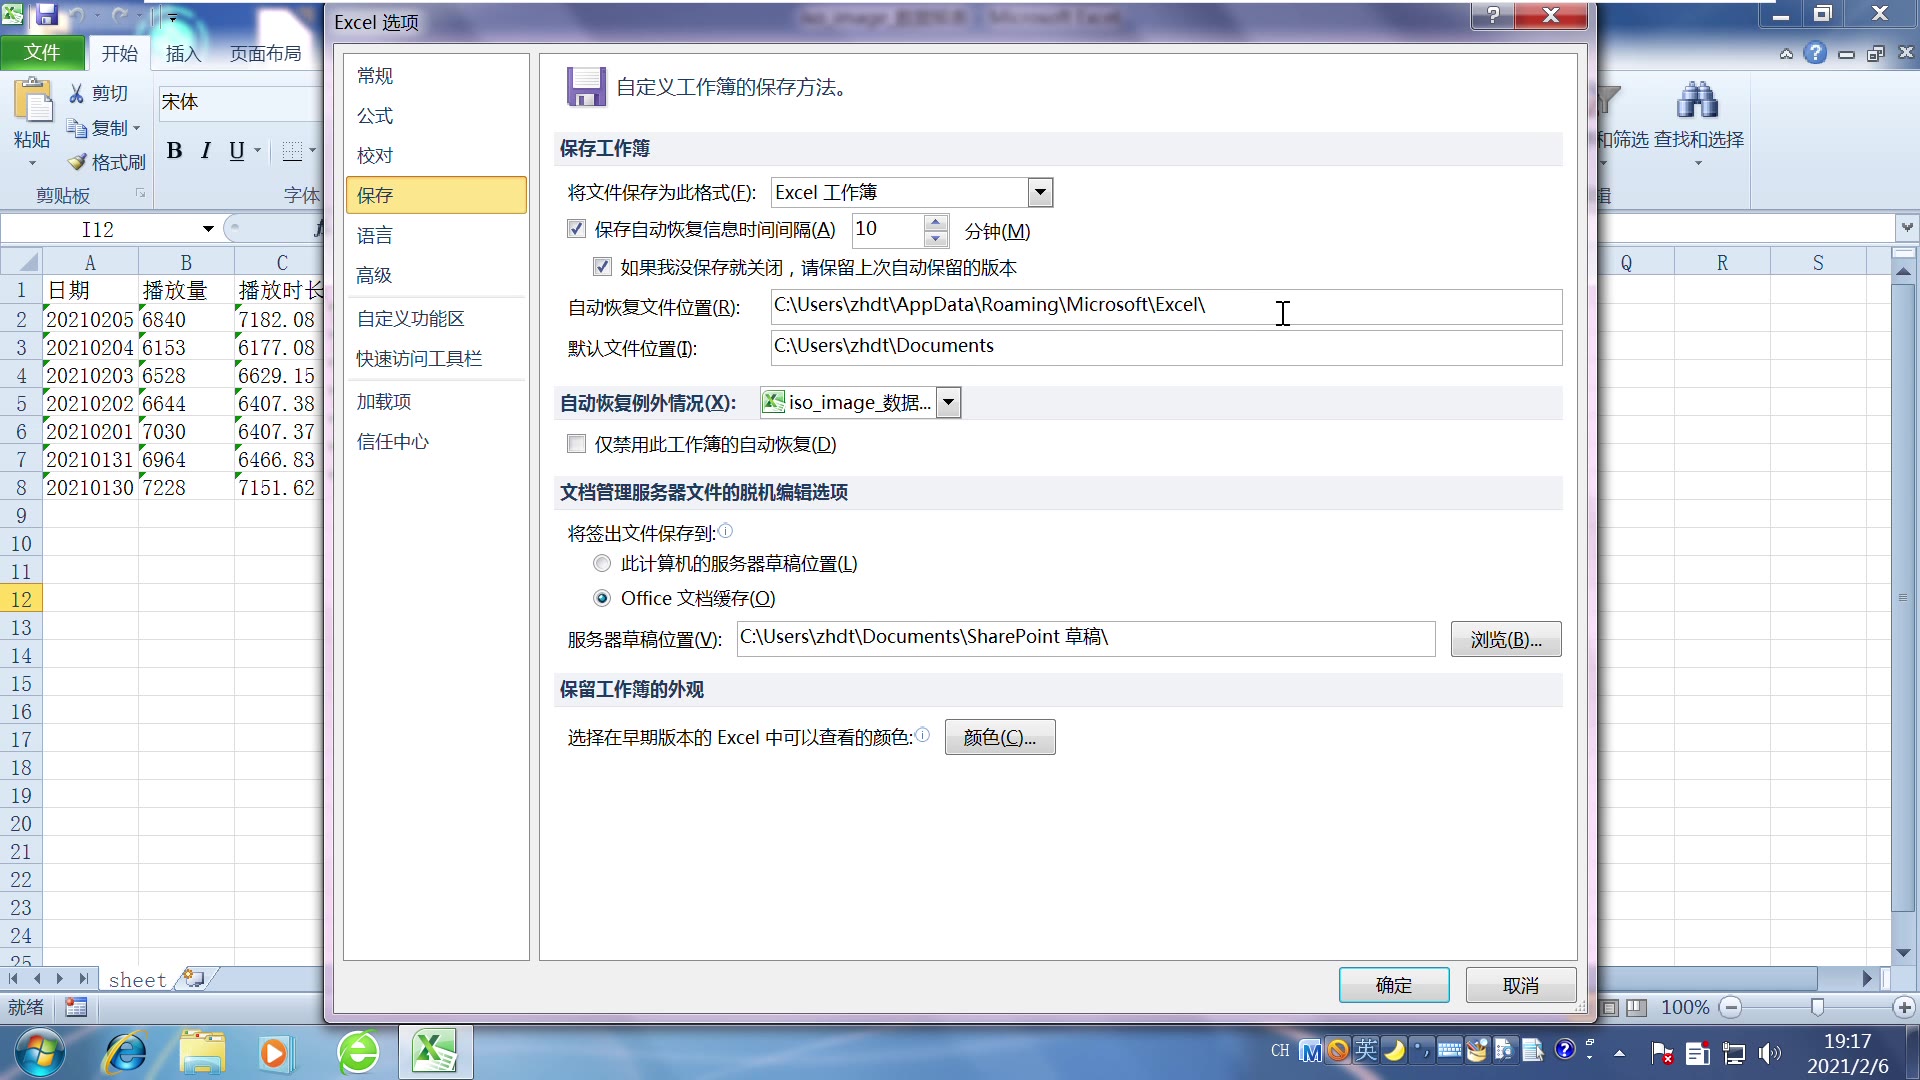Switch to 高级 options category
The height and width of the screenshot is (1080, 1920).
[x=374, y=276]
